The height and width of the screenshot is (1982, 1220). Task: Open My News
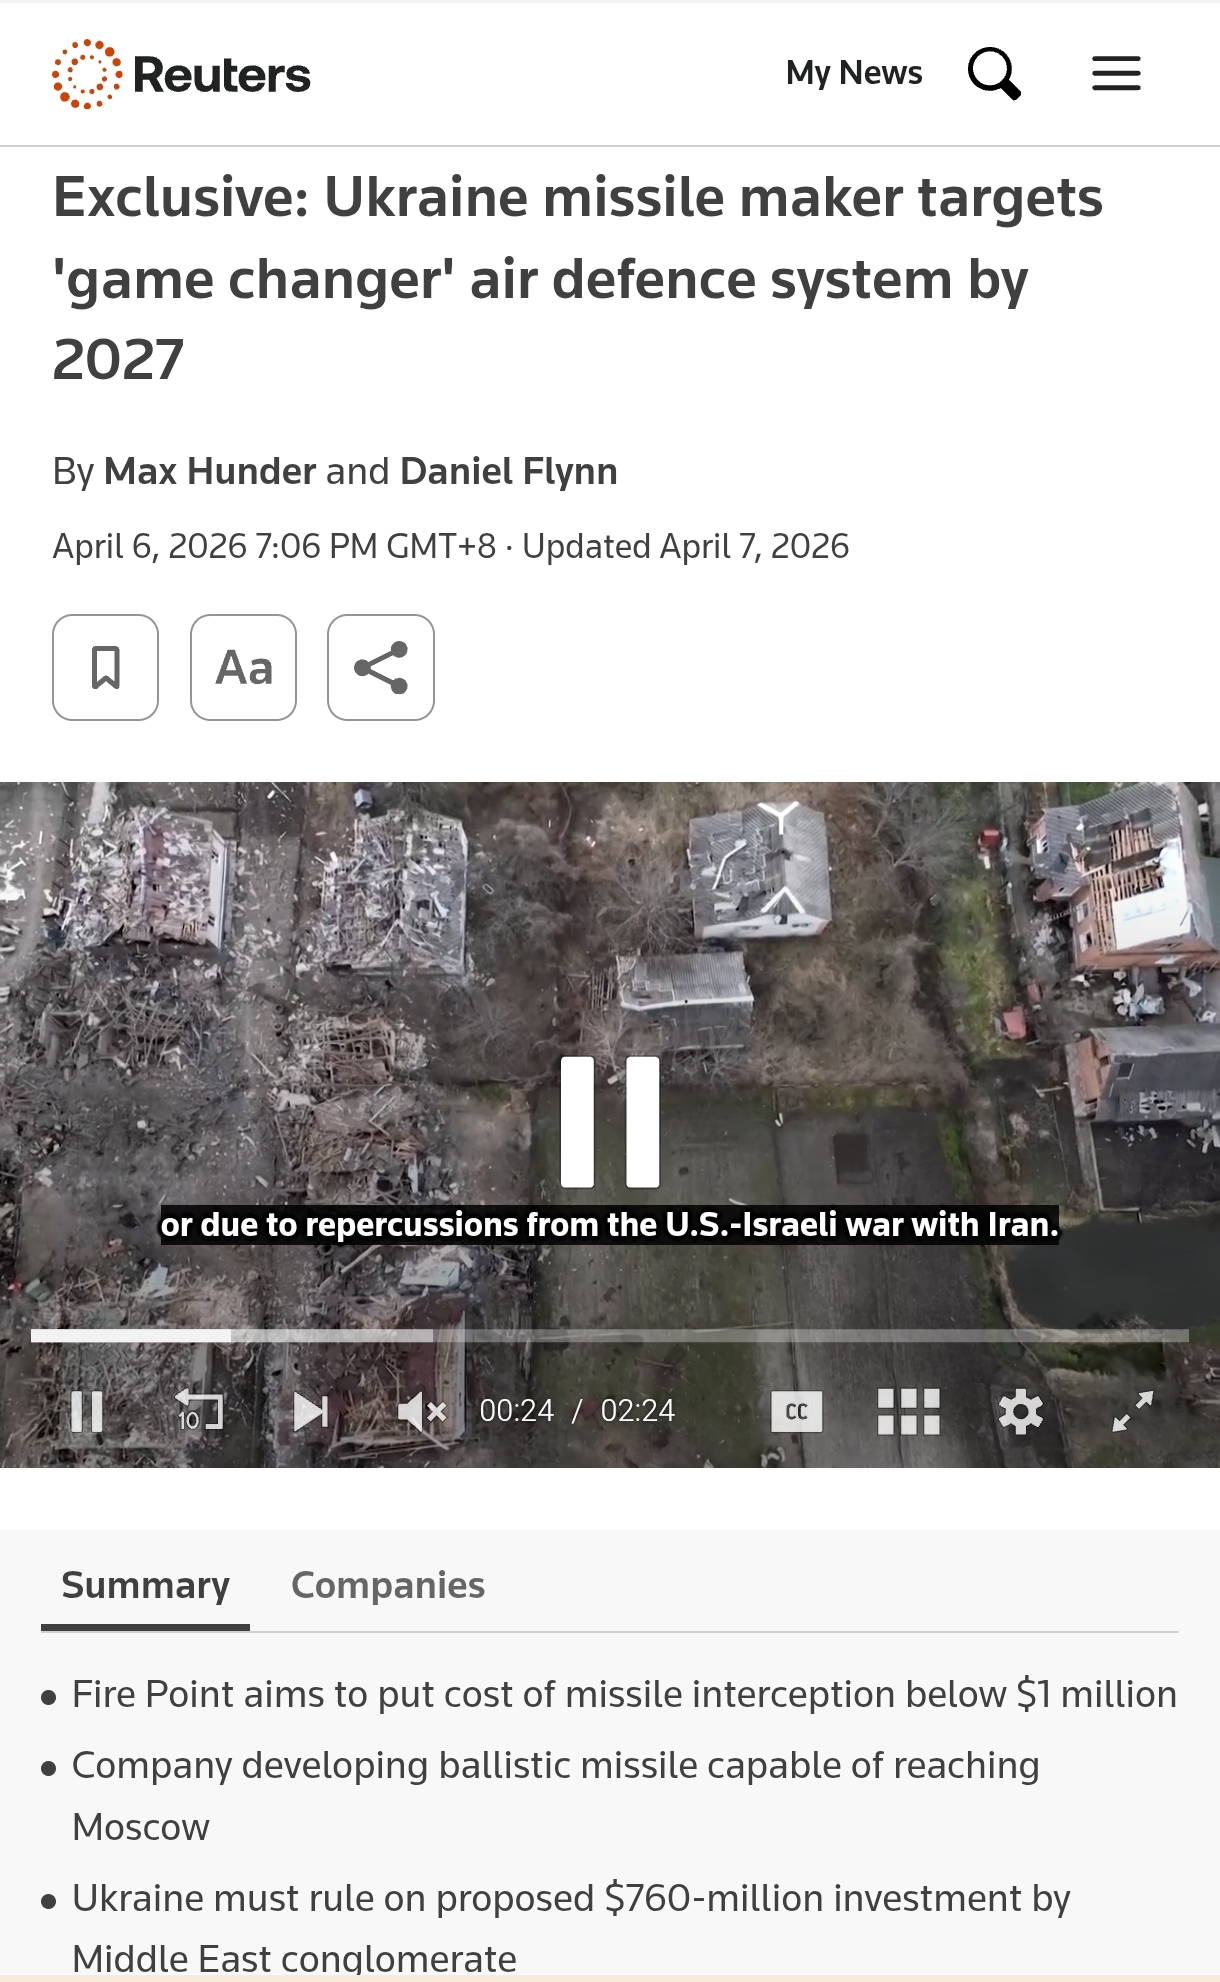pyautogui.click(x=854, y=73)
